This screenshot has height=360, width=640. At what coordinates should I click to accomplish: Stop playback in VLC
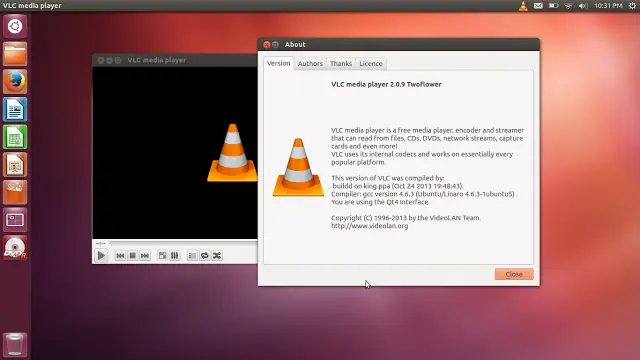(x=133, y=256)
